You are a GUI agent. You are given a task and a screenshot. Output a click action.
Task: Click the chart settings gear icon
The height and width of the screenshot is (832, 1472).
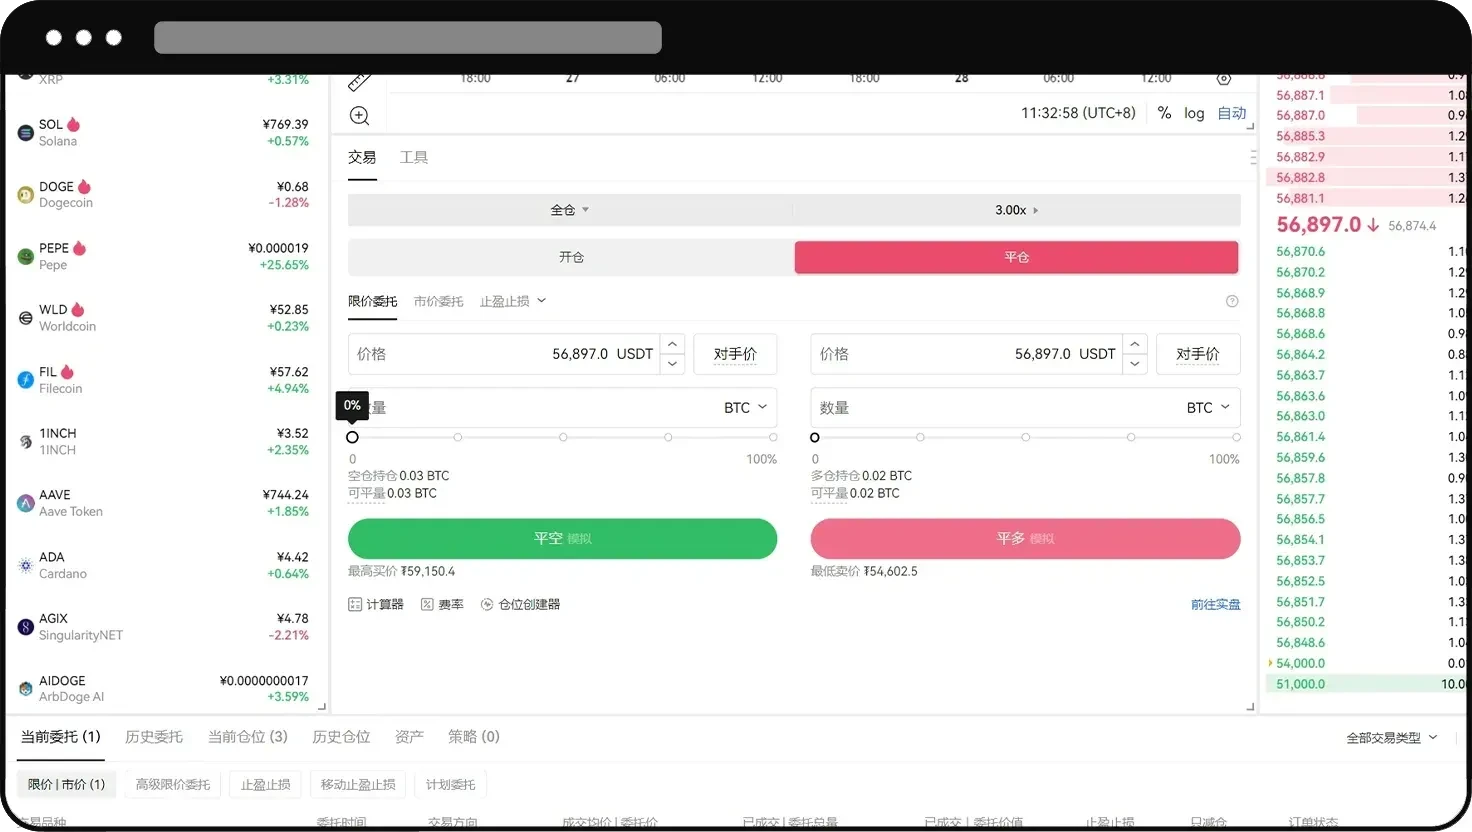coord(1224,78)
